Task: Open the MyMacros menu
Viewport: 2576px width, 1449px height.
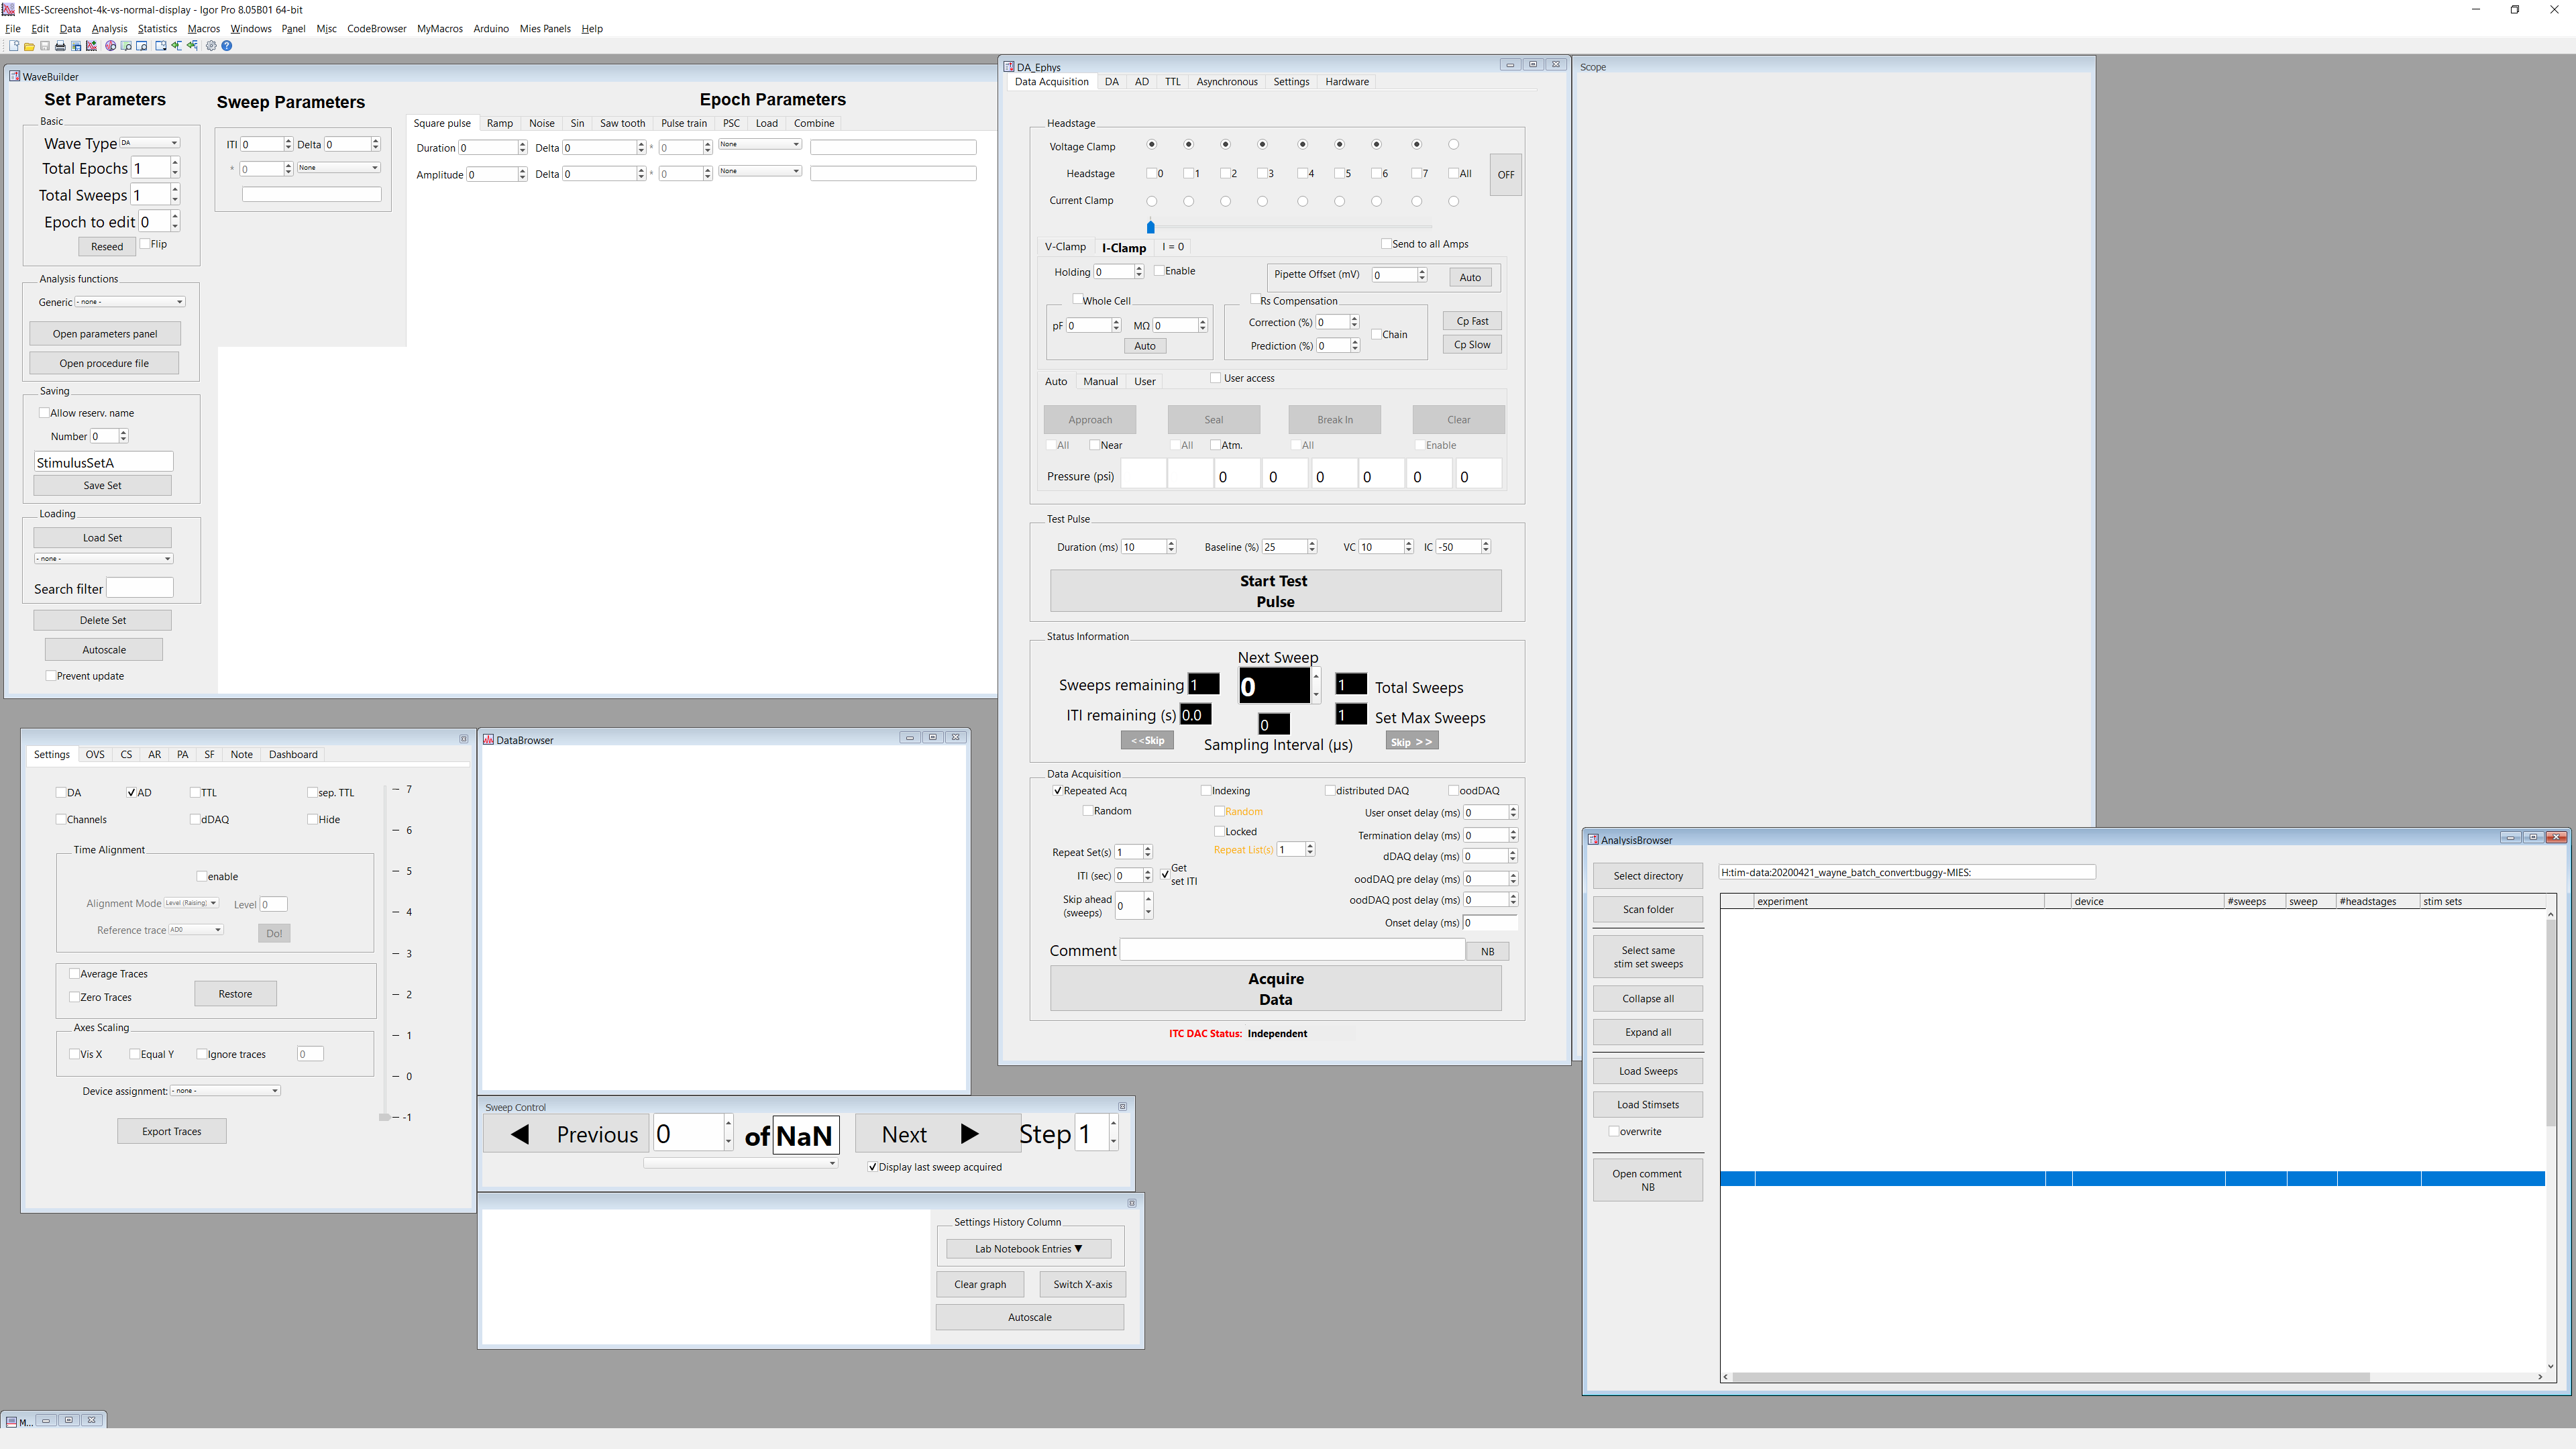Action: [439, 28]
